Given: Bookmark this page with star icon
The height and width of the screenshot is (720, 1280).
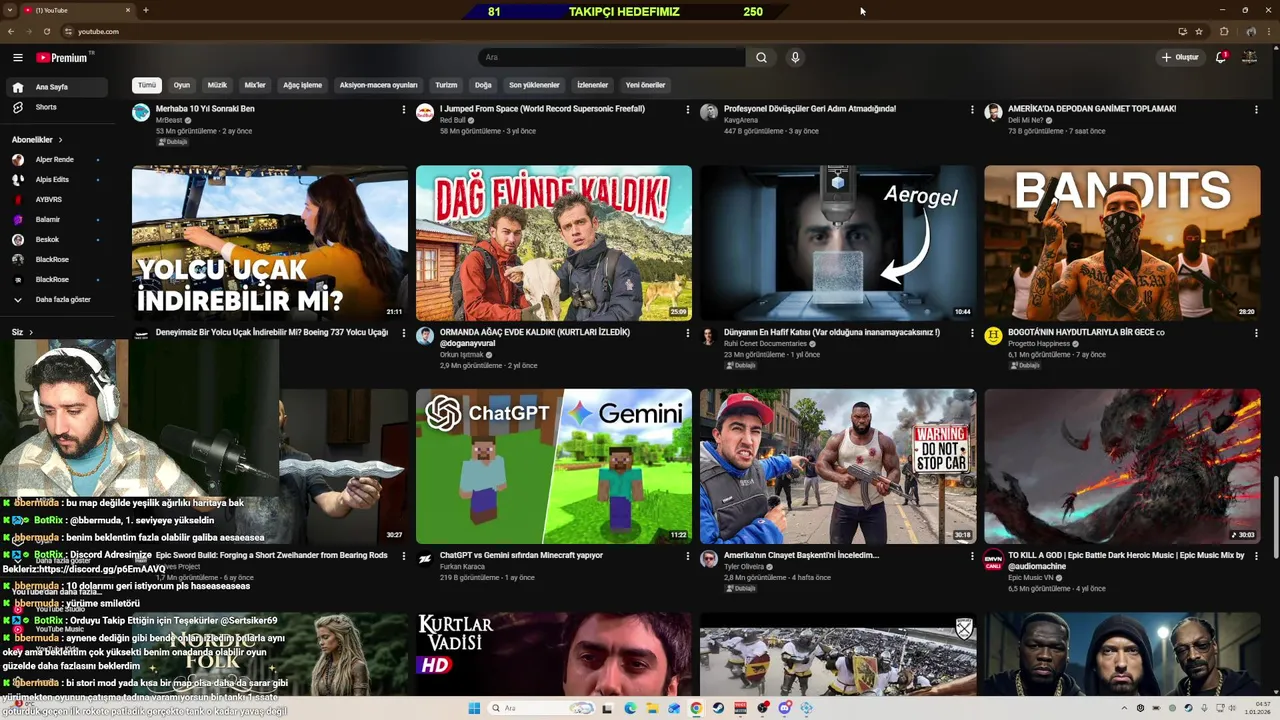Looking at the screenshot, I should pos(1199,31).
